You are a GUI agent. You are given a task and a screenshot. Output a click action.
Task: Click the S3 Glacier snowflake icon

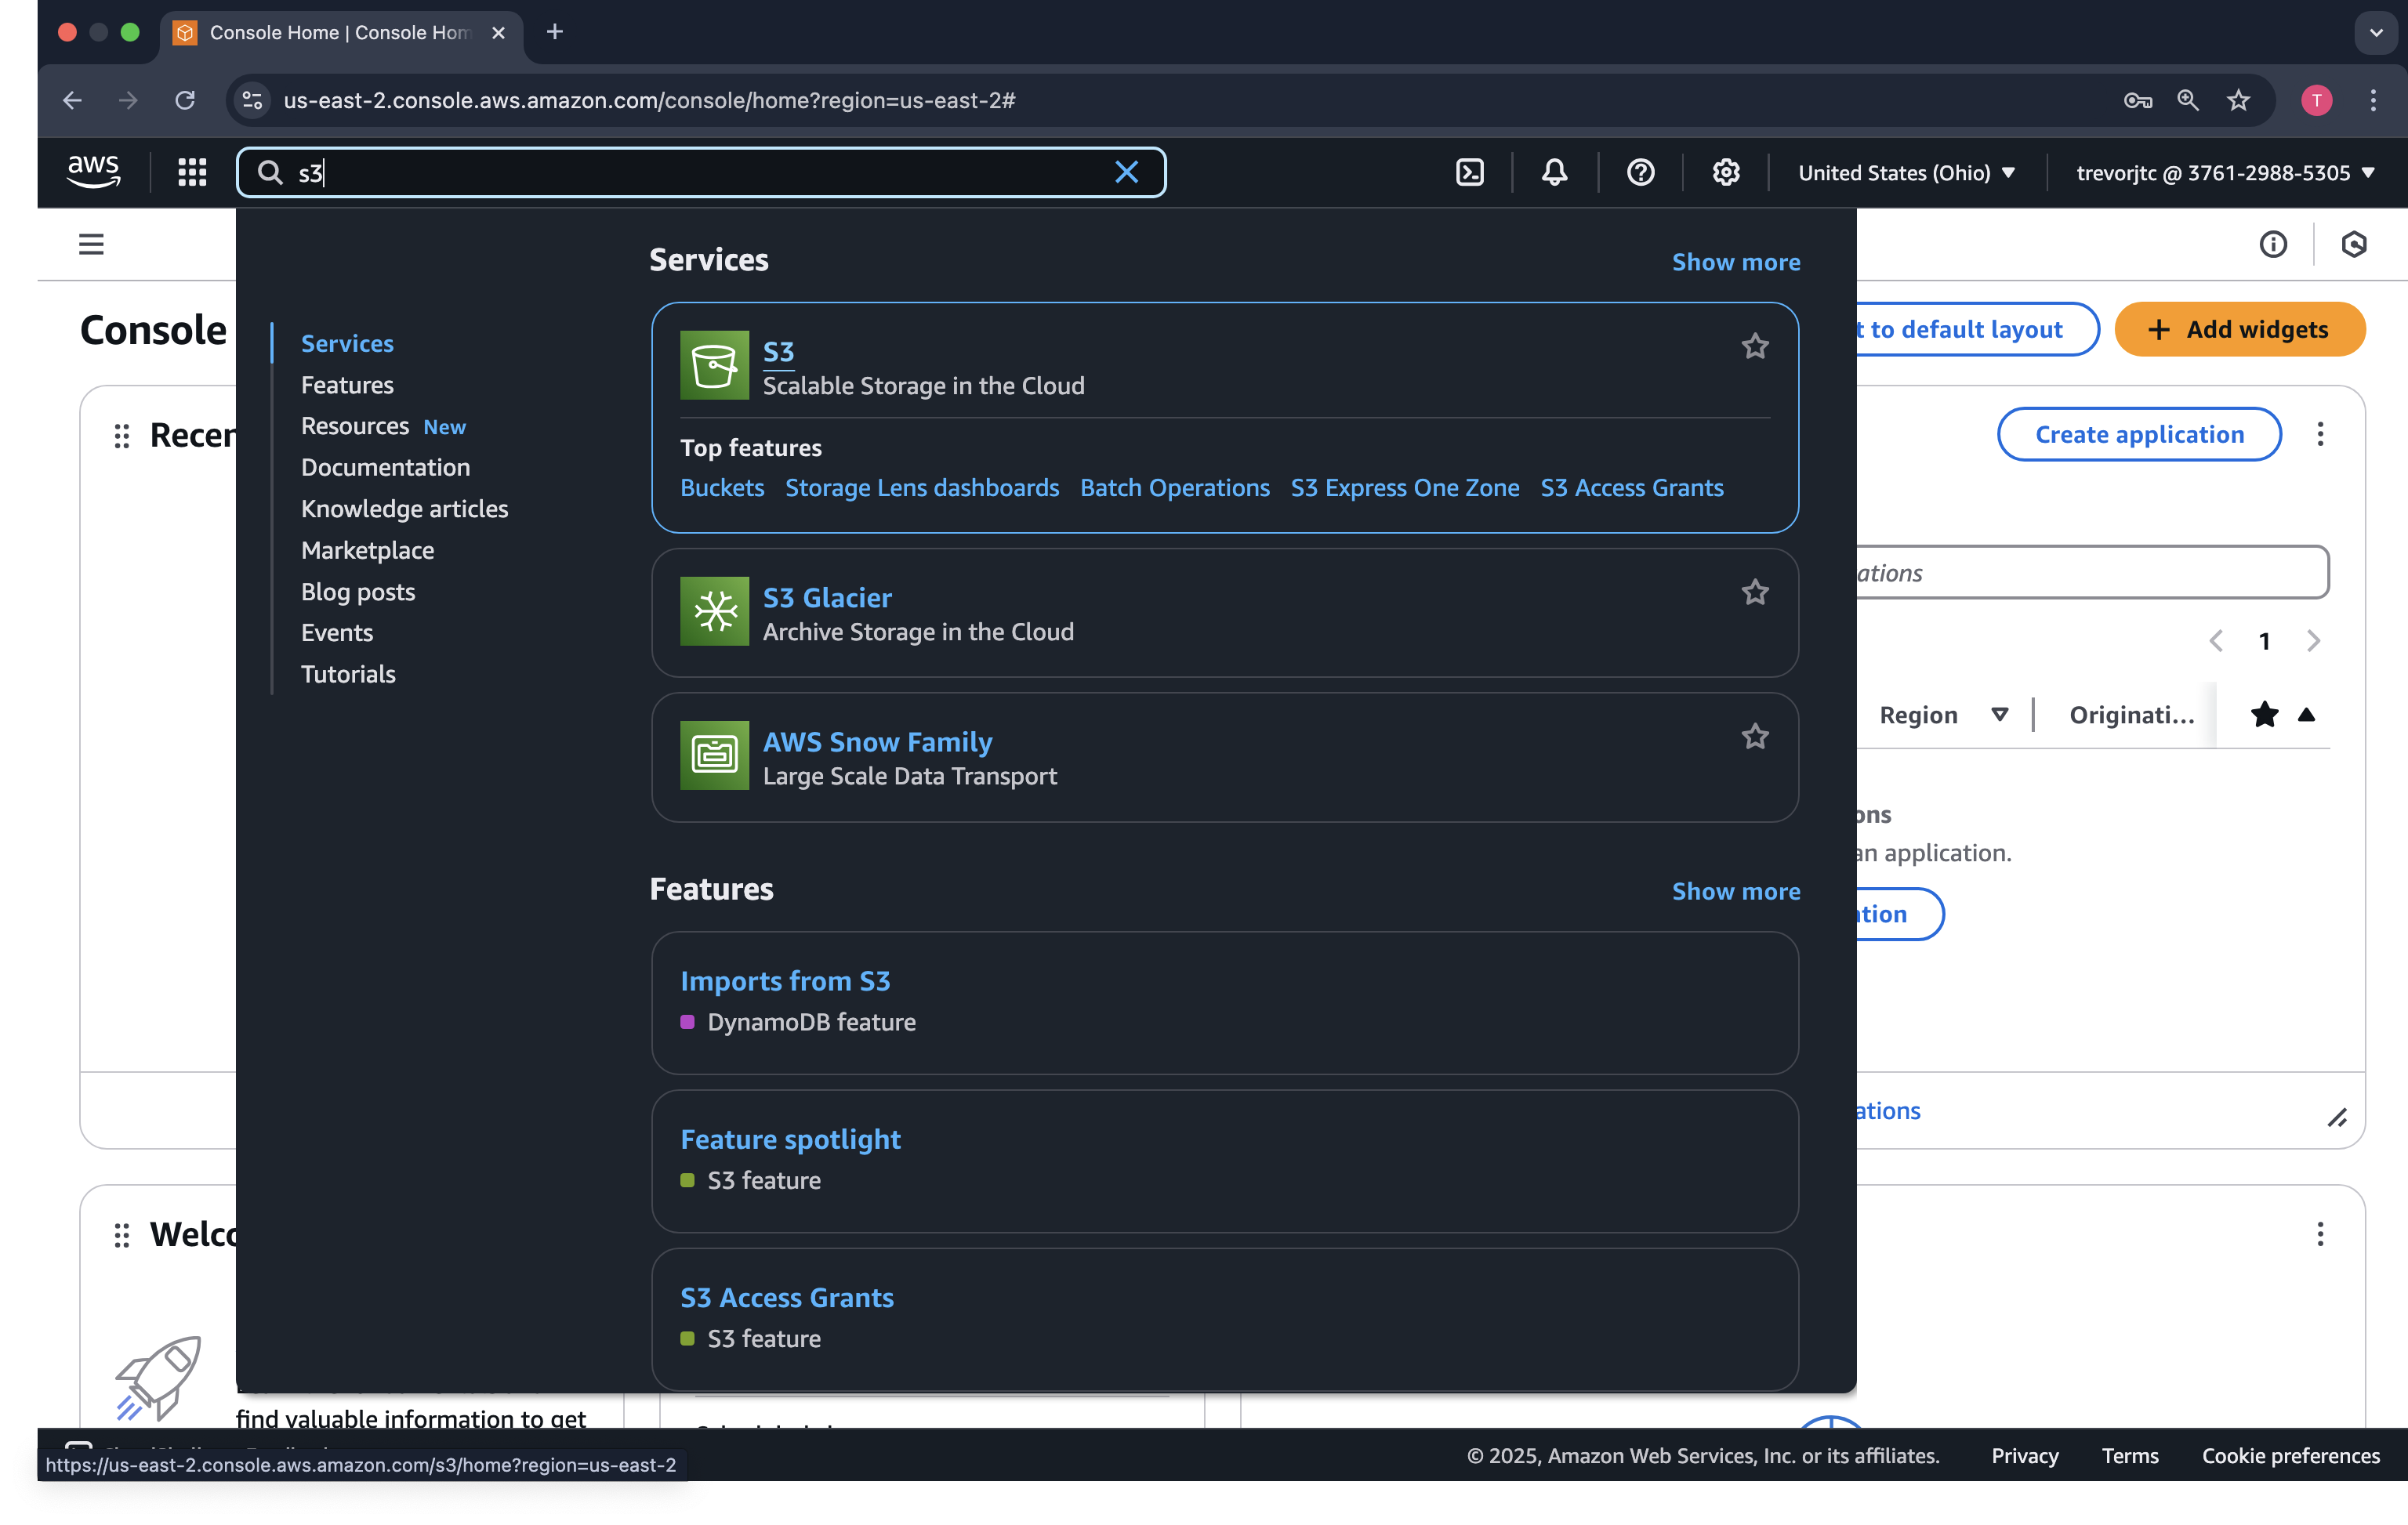click(x=713, y=611)
